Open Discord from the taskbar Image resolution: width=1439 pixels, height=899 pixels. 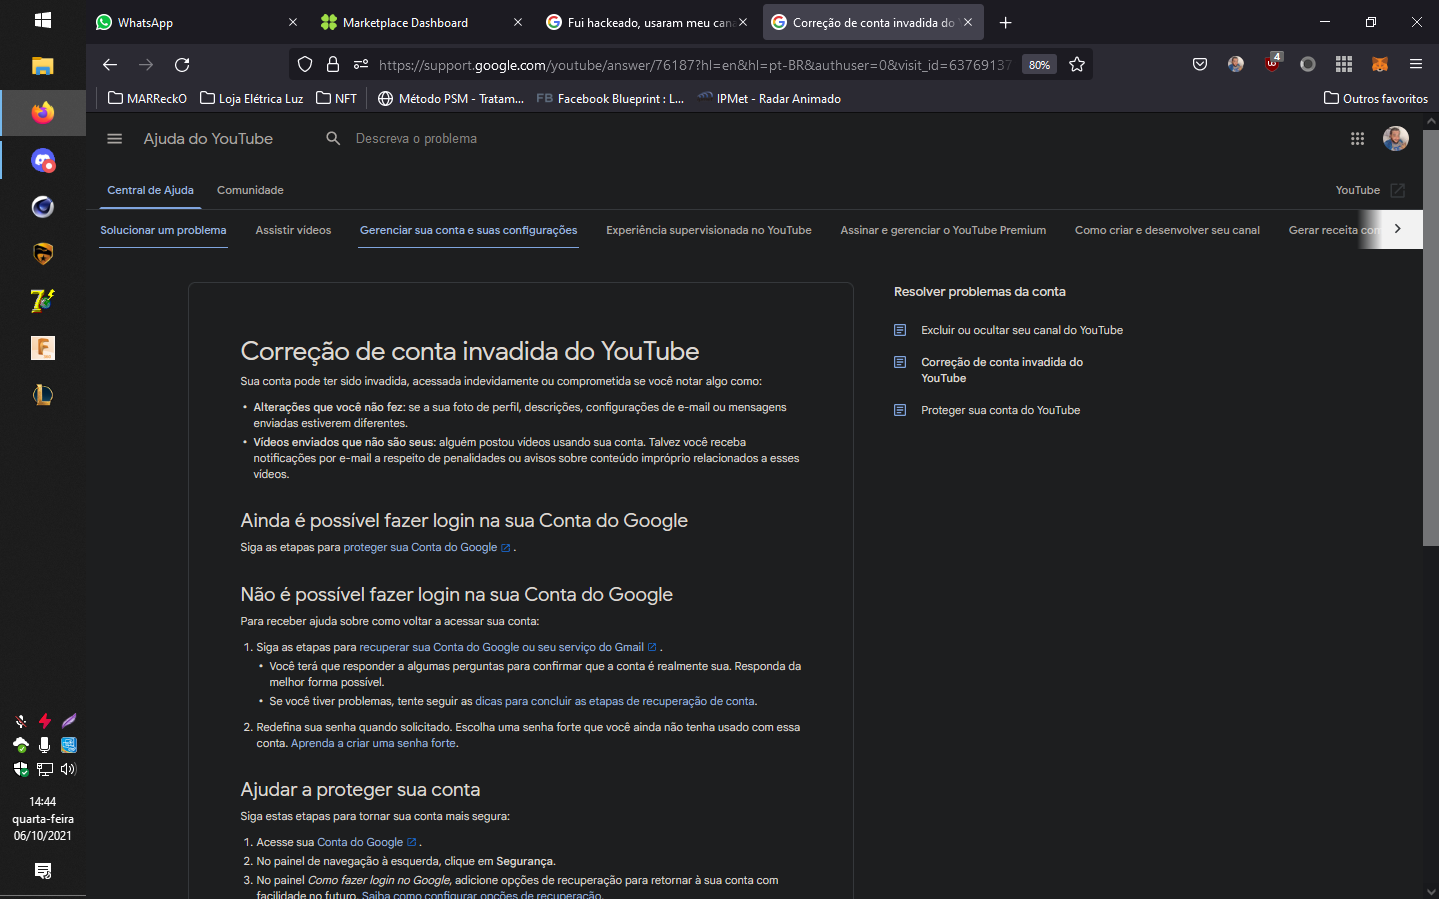click(43, 160)
